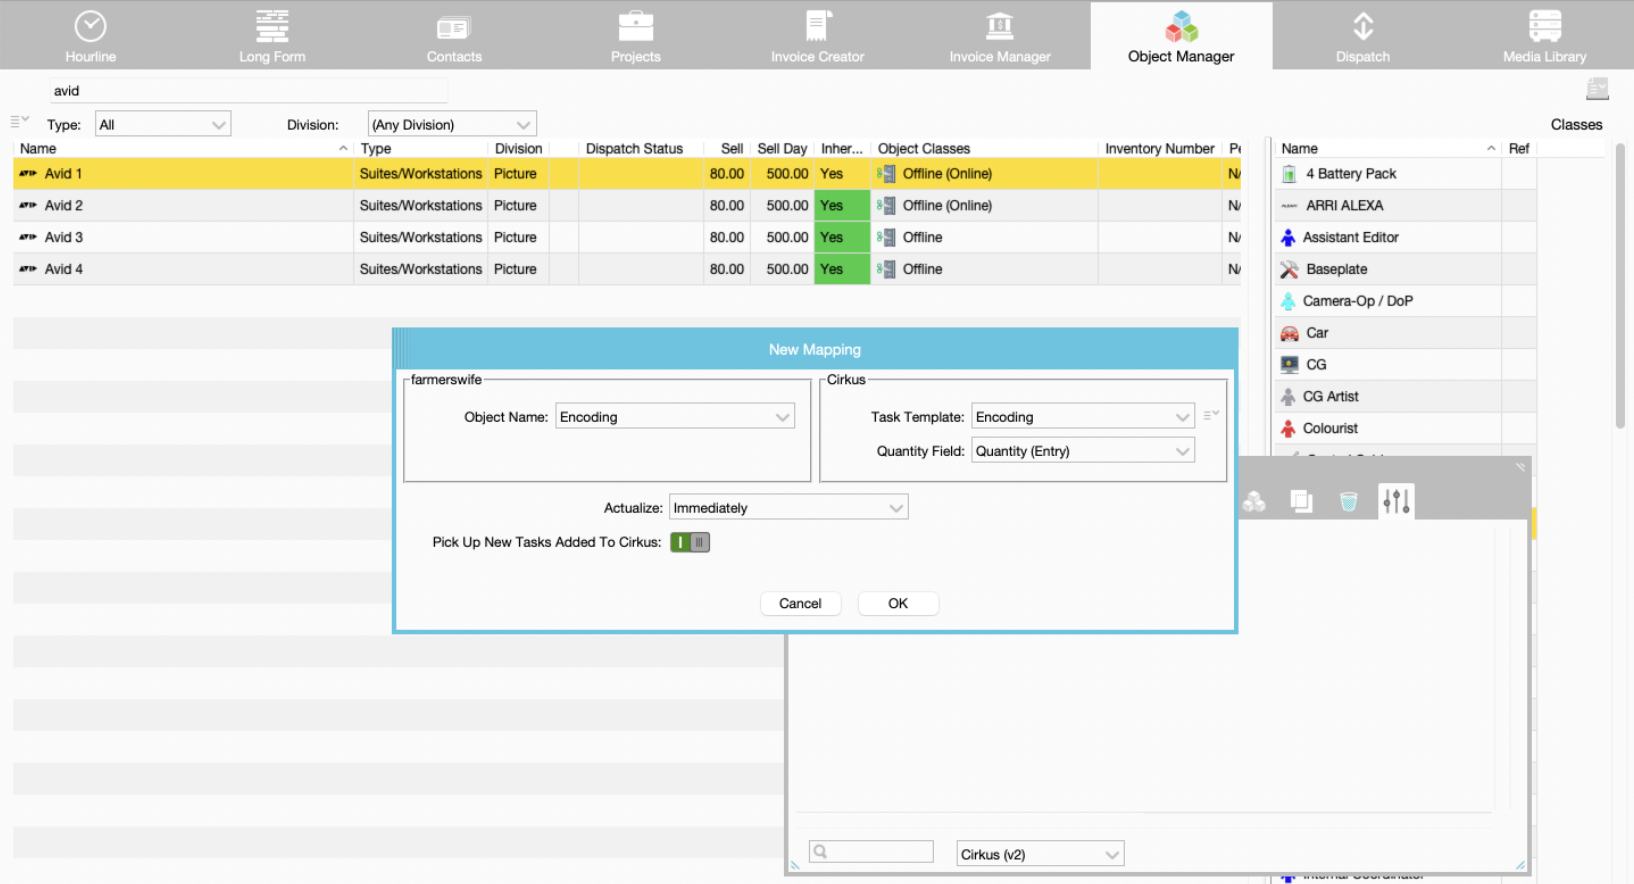Screen dimensions: 1634x884
Task: Click the report icon above Classes
Action: coord(1597,89)
